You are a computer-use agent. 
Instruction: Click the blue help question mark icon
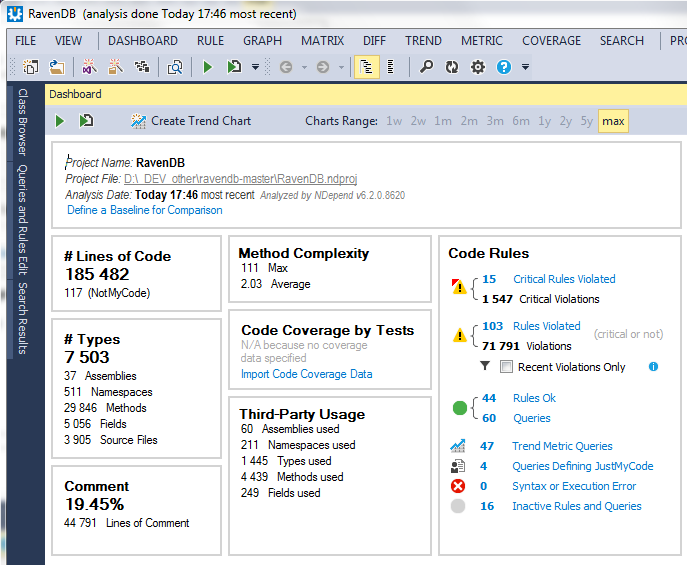[504, 67]
